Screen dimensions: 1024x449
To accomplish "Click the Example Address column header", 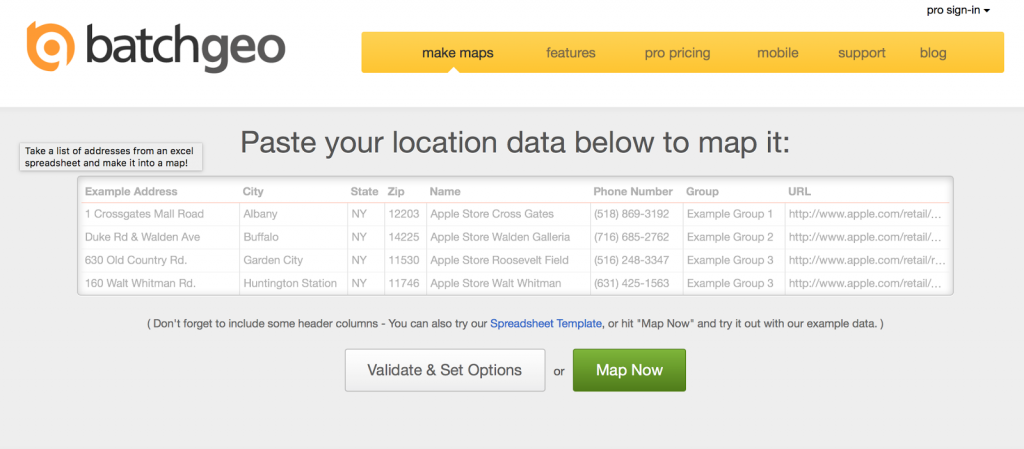I will [x=131, y=191].
